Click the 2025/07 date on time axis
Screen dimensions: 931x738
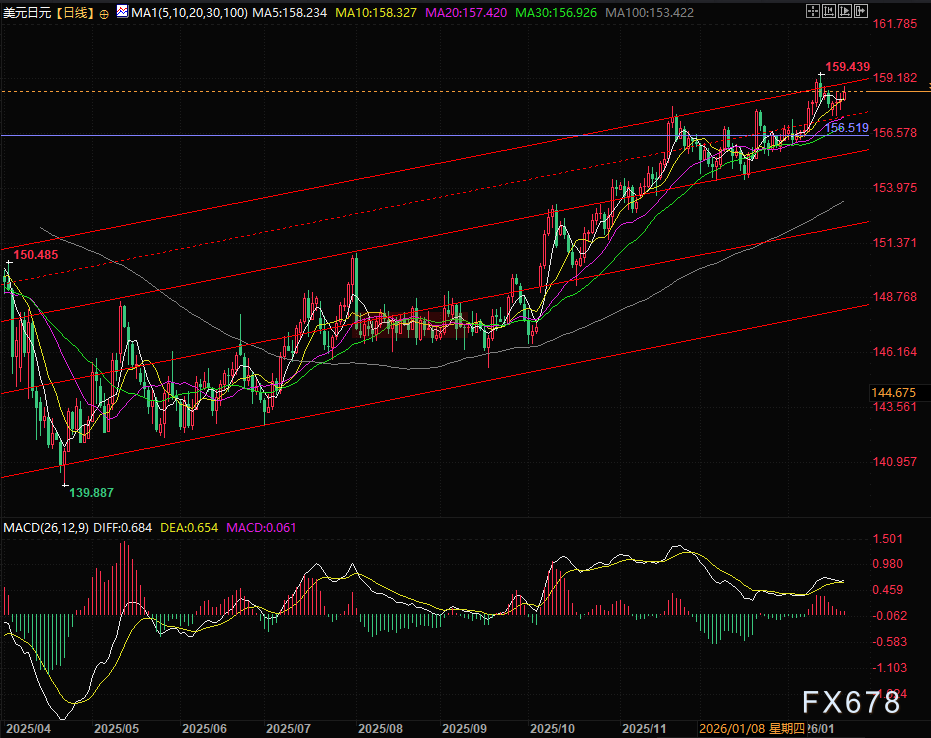tap(289, 730)
